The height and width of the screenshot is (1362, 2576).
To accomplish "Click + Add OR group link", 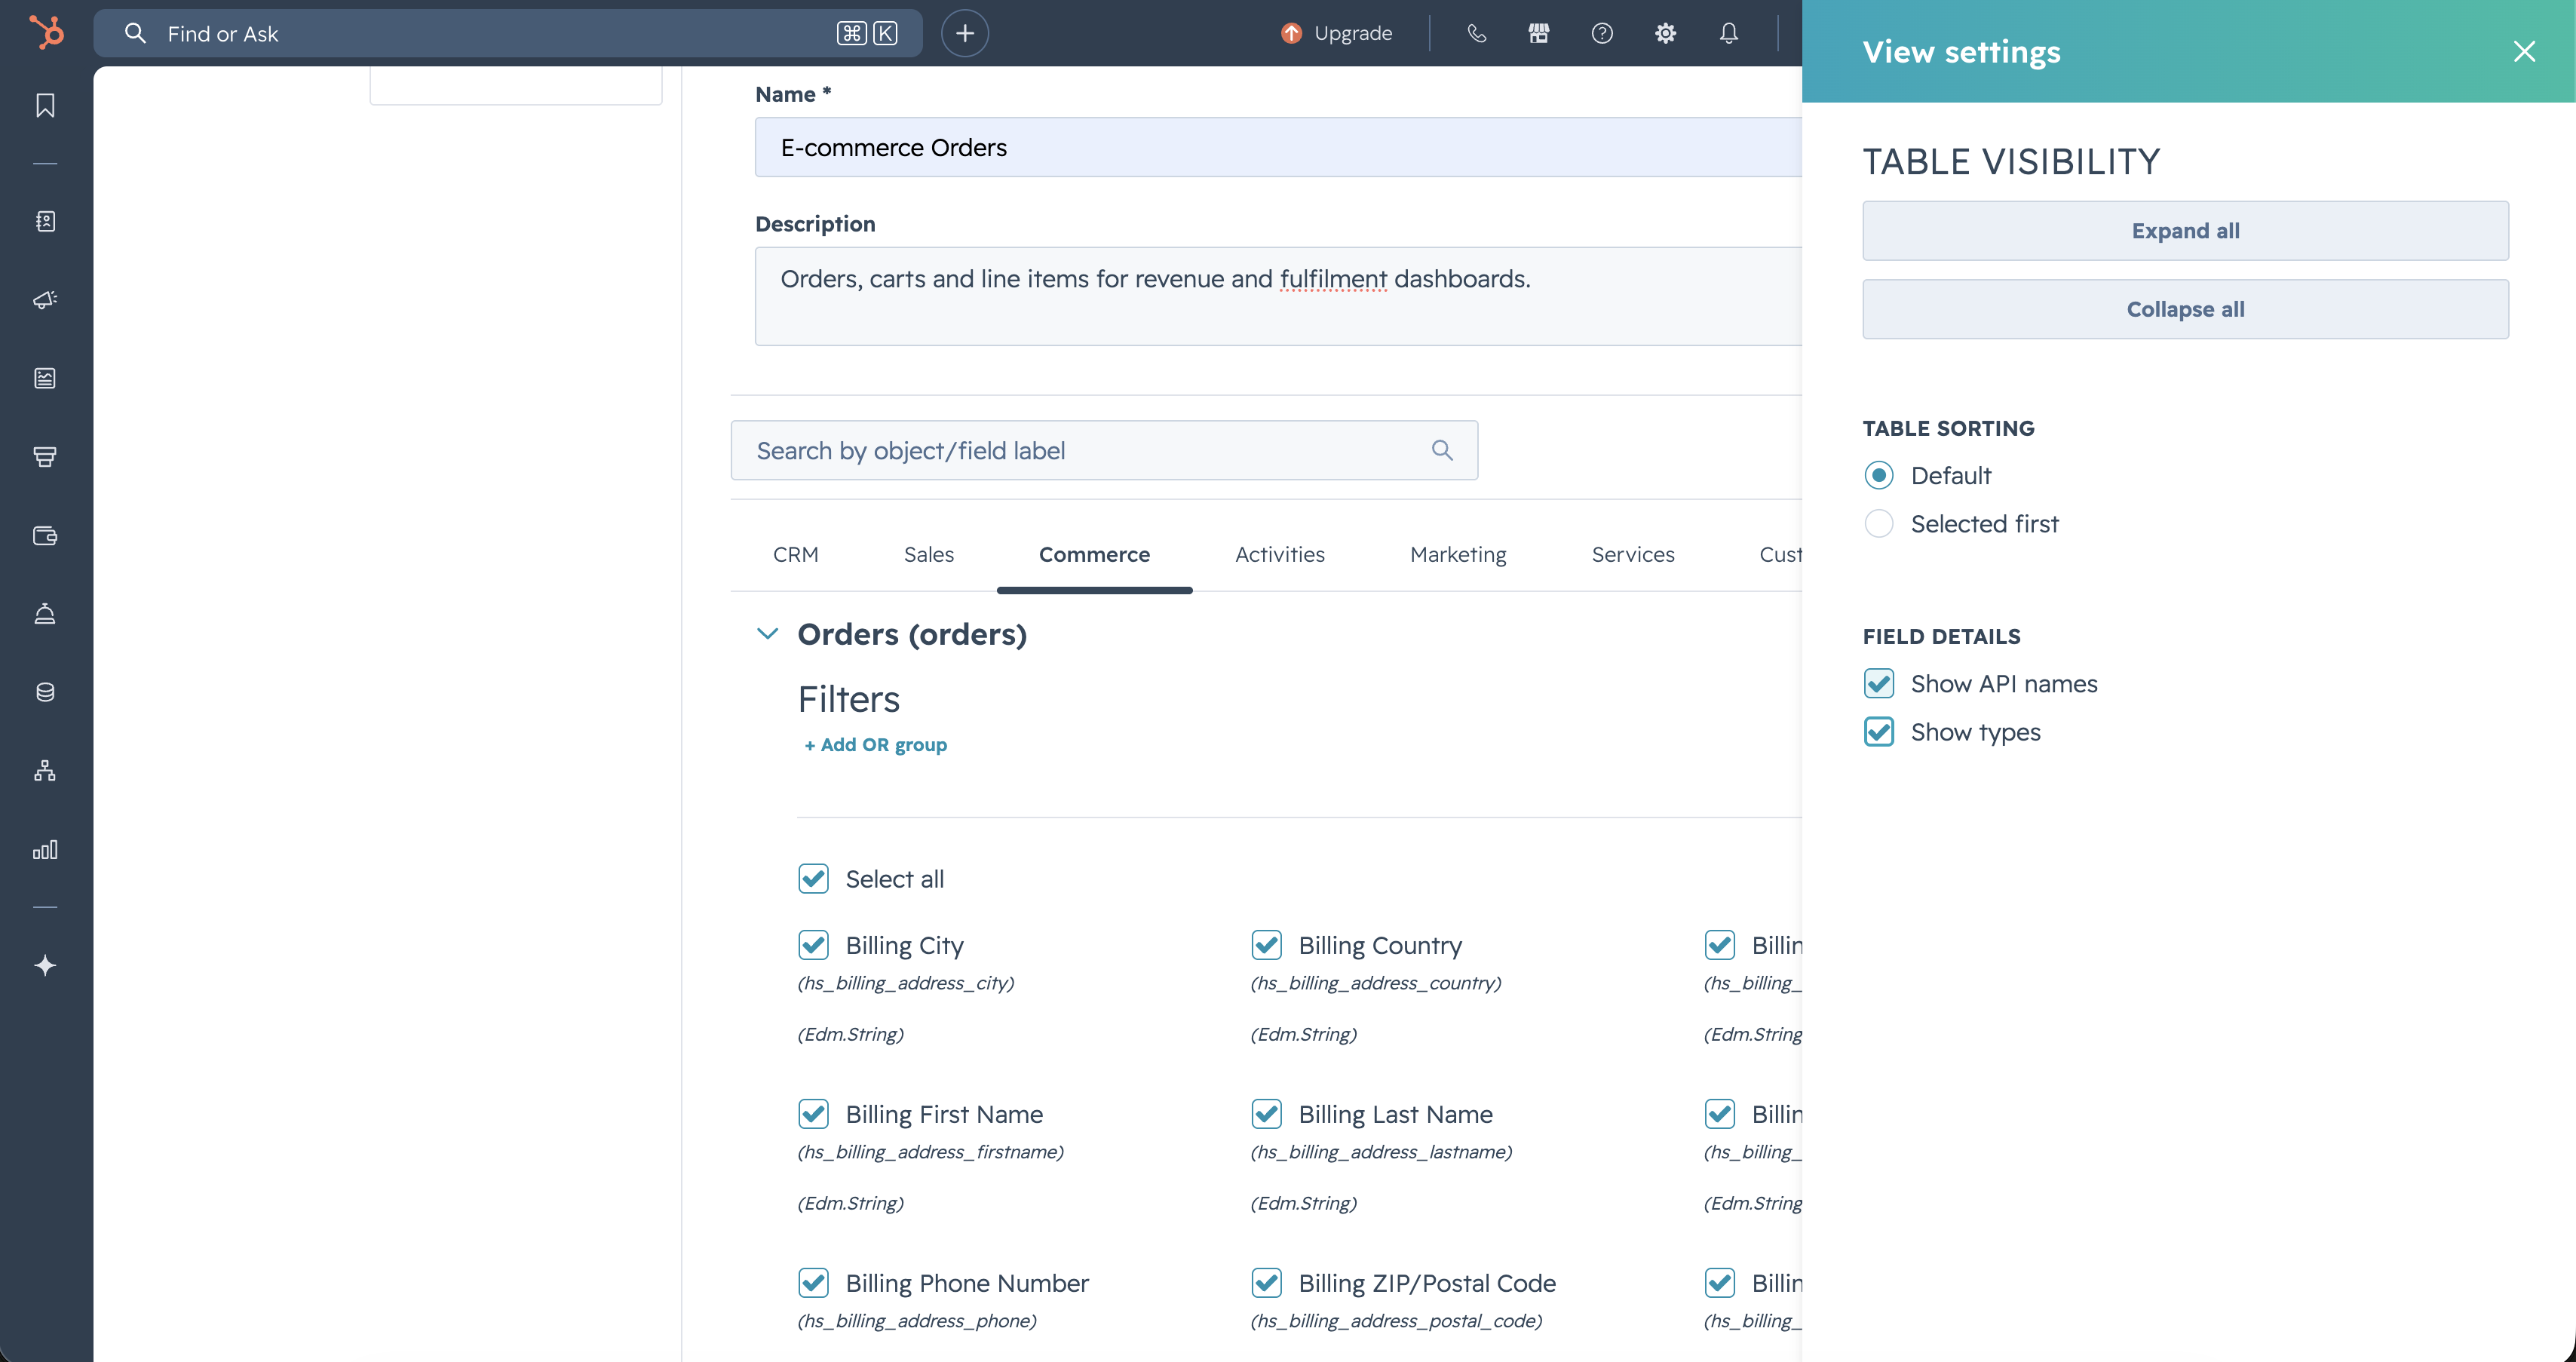I will [875, 744].
